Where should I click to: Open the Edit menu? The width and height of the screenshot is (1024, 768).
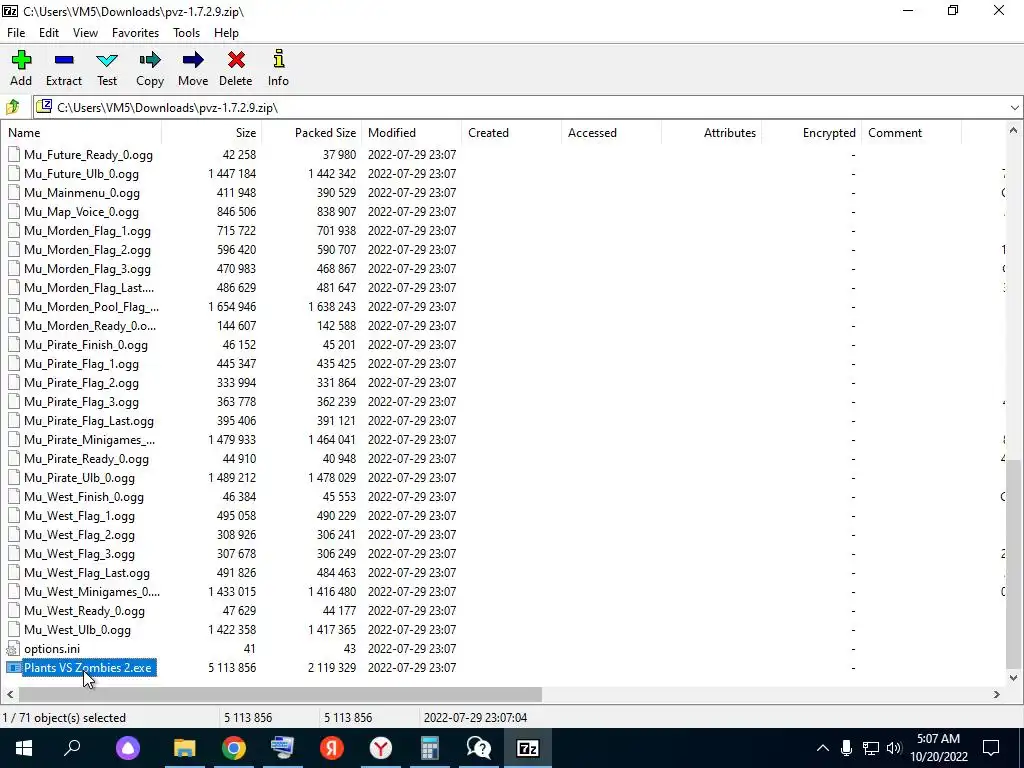click(48, 33)
